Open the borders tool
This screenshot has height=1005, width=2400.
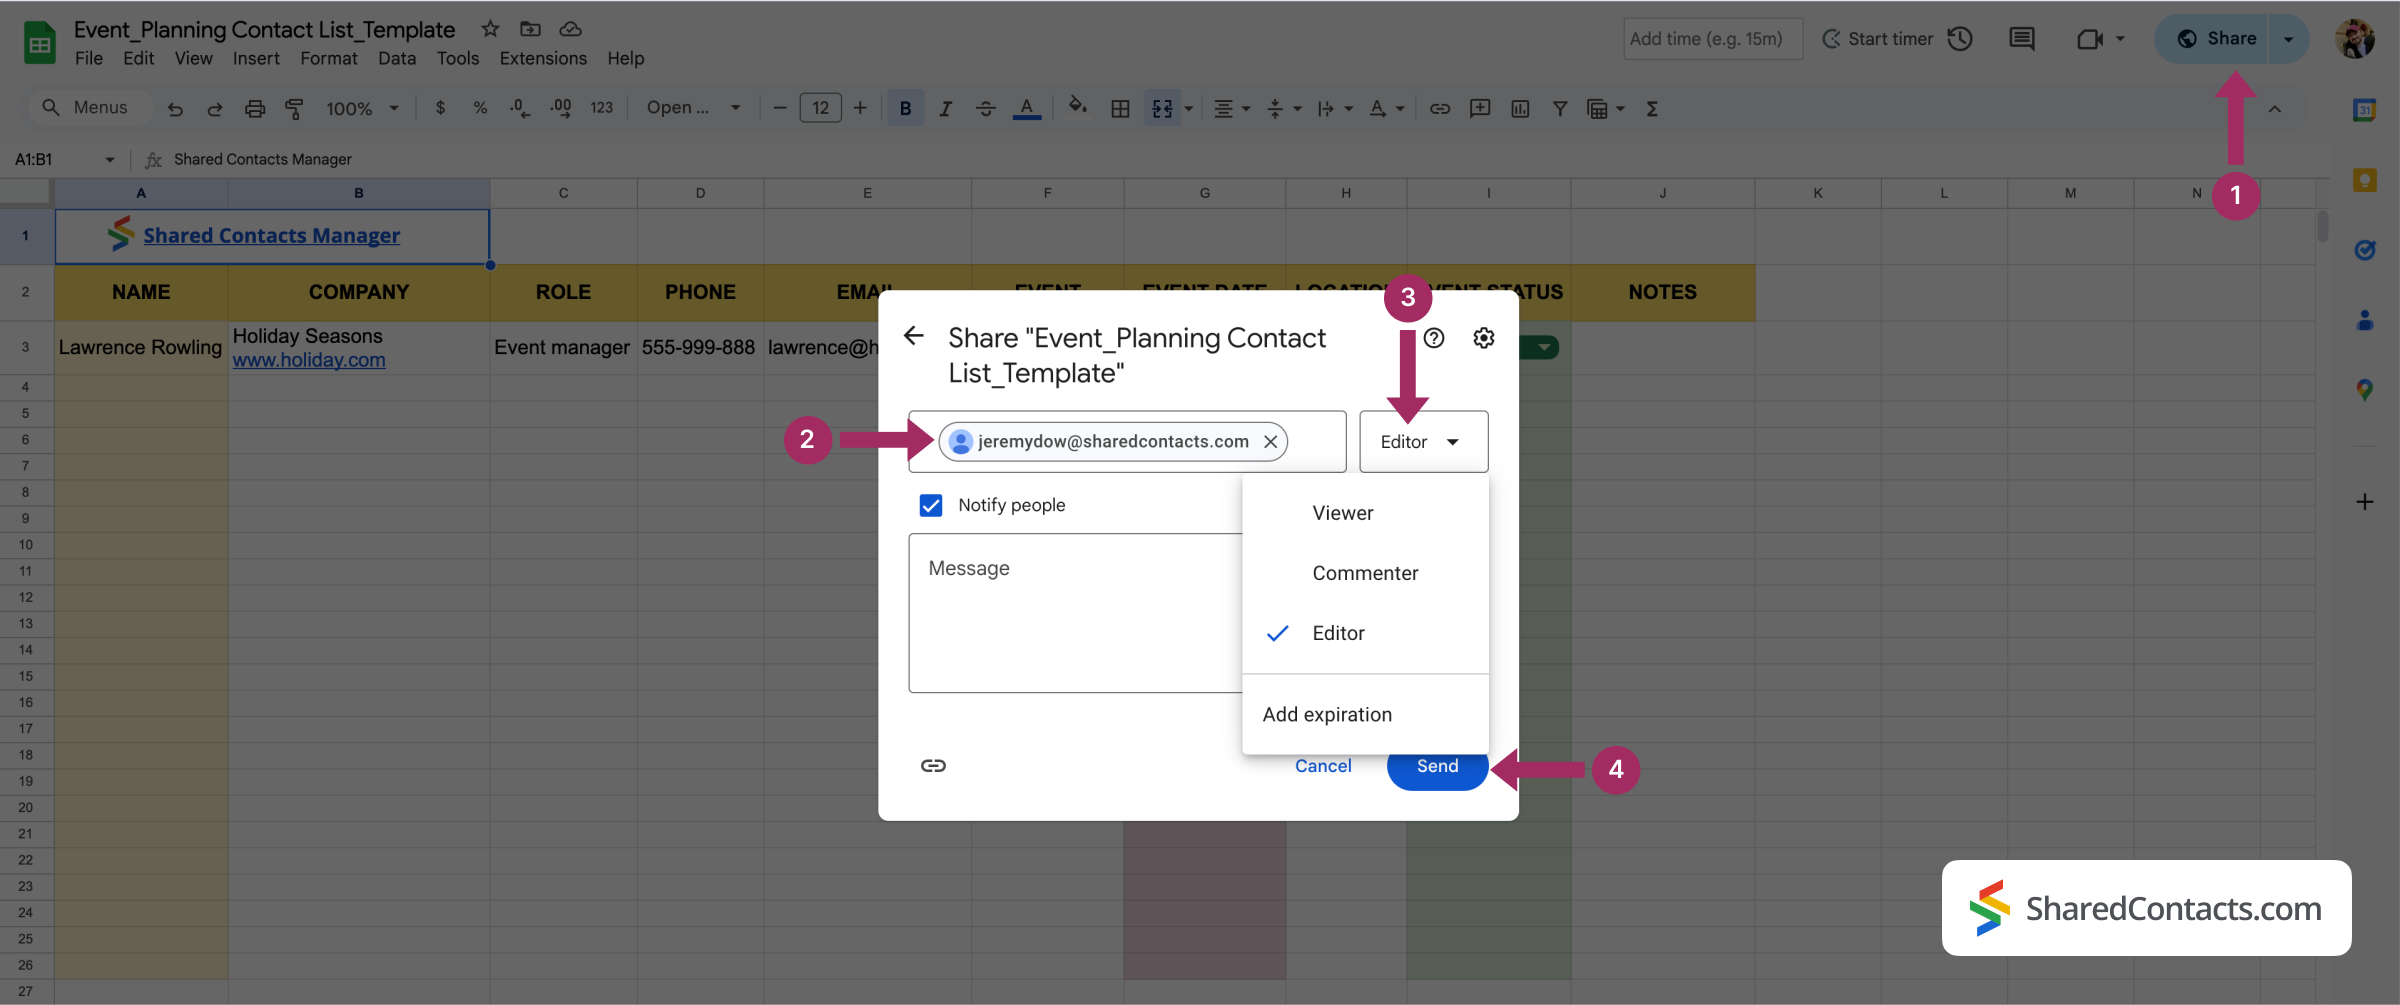tap(1120, 108)
